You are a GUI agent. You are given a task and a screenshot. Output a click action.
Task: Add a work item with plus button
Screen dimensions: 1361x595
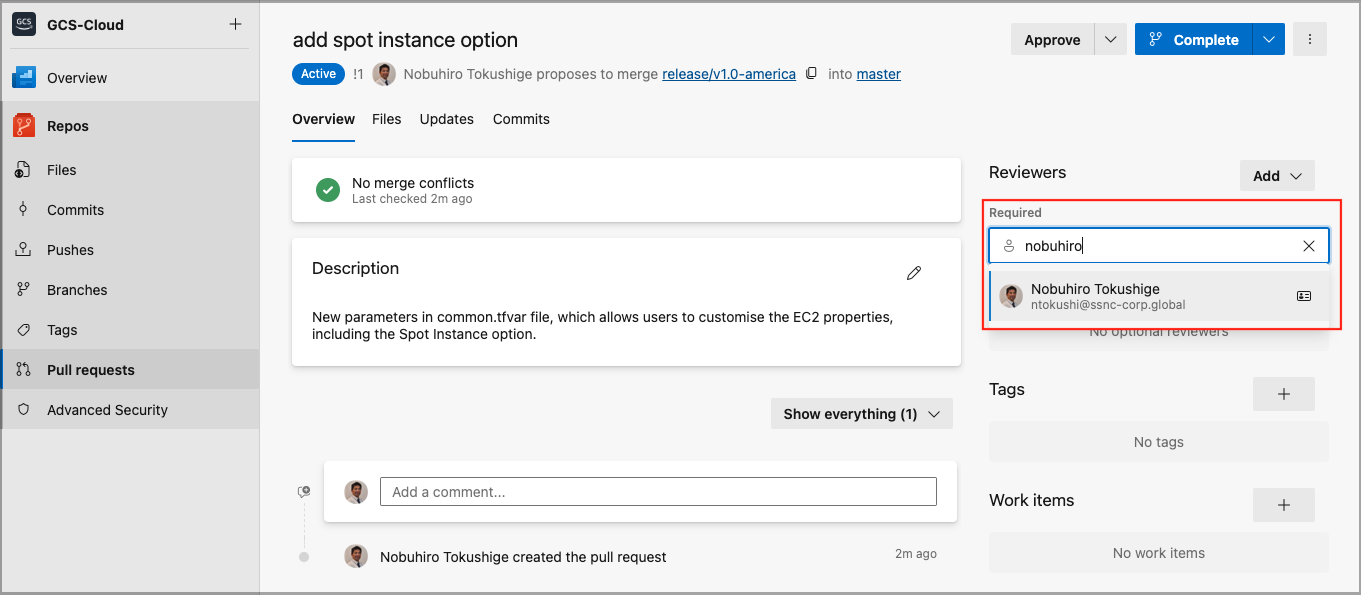pos(1283,505)
